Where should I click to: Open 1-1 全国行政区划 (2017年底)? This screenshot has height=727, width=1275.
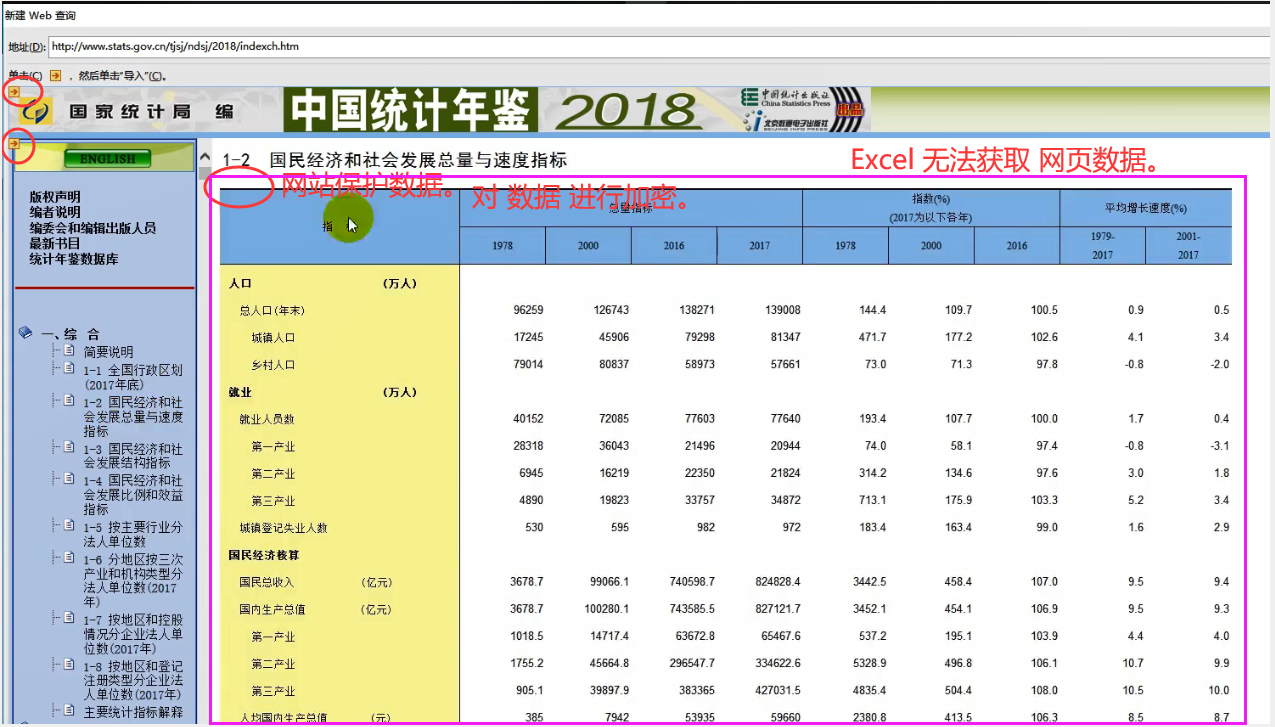(x=133, y=377)
